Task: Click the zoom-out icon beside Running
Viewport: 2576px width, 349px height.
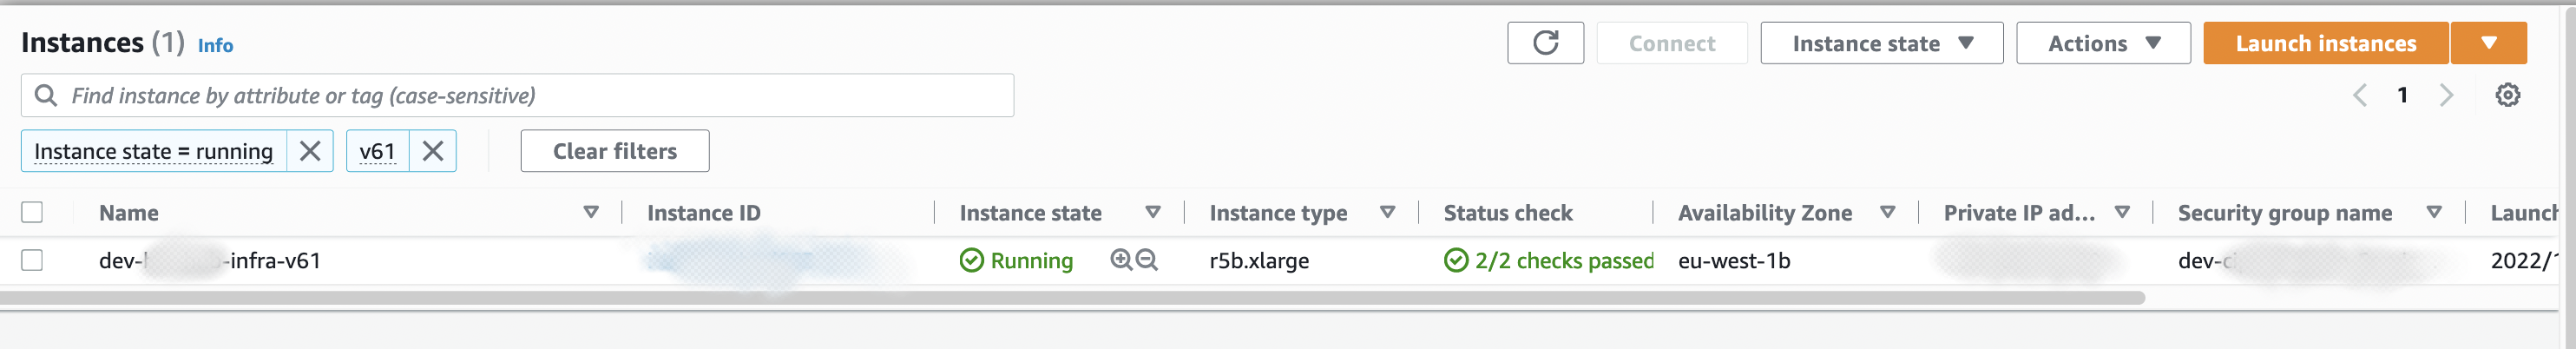Action: pyautogui.click(x=1147, y=260)
